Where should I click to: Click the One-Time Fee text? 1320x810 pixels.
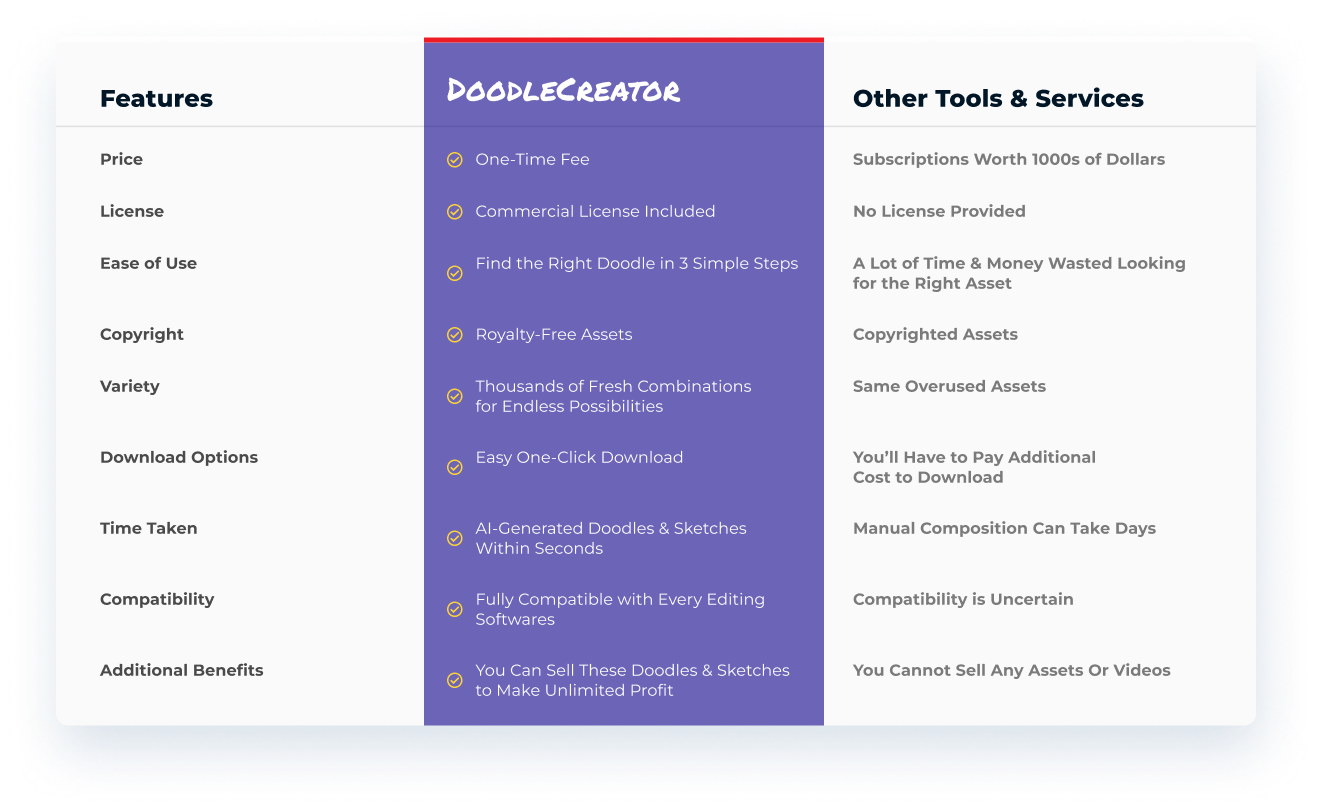tap(532, 159)
